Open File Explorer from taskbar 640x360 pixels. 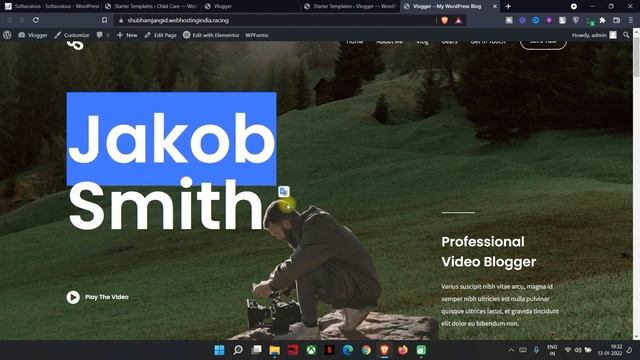(275, 350)
